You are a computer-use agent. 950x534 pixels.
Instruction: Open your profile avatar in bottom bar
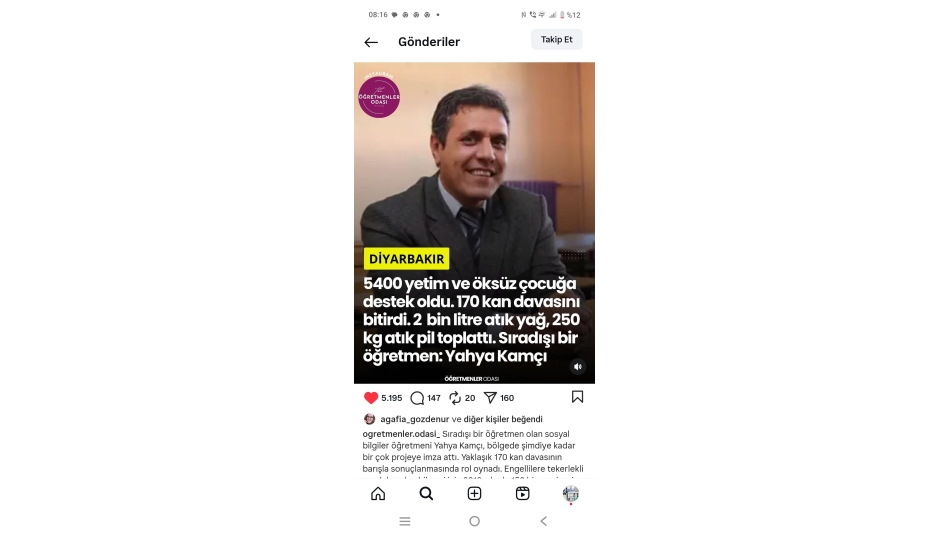click(x=571, y=493)
